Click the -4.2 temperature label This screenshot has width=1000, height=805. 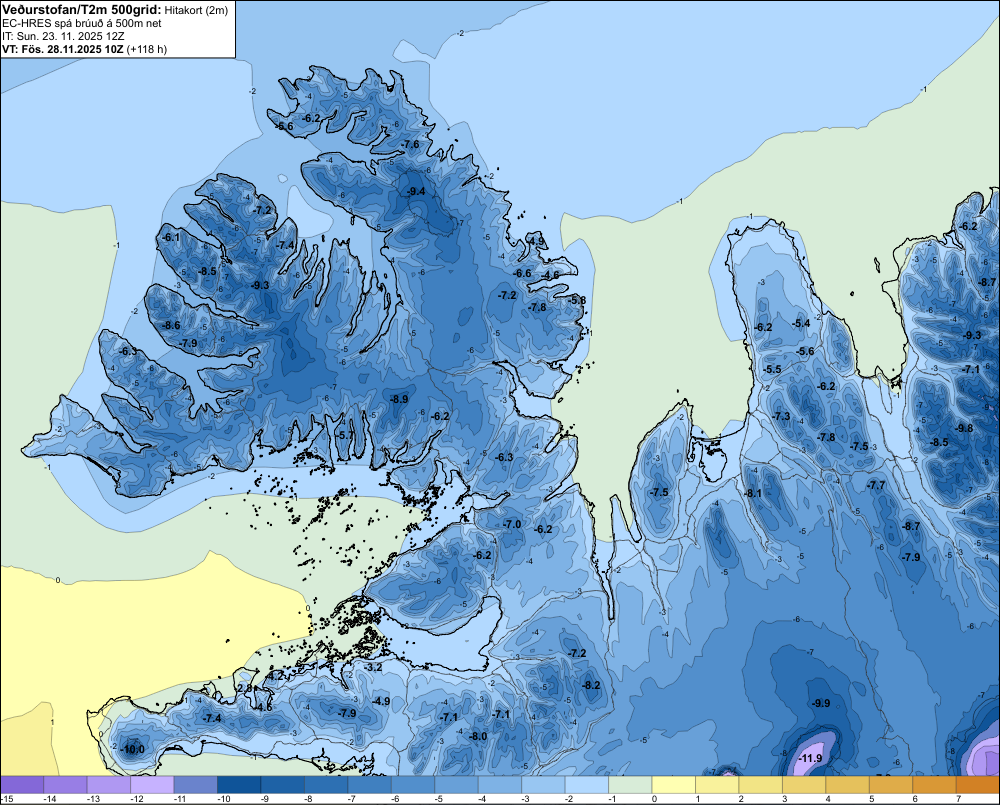[275, 675]
